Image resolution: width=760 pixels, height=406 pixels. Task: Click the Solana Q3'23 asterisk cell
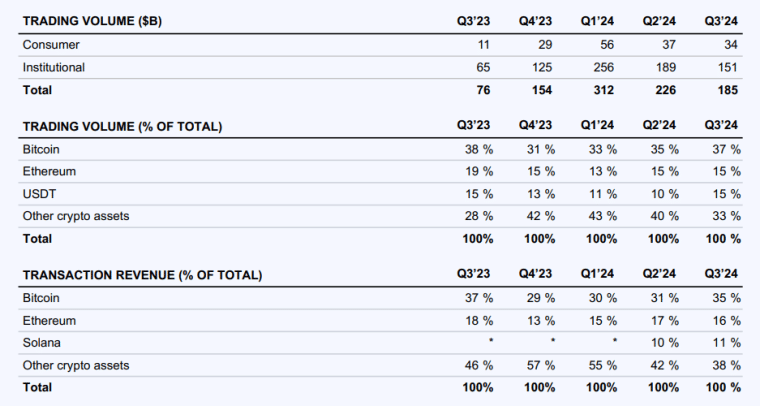(x=487, y=342)
